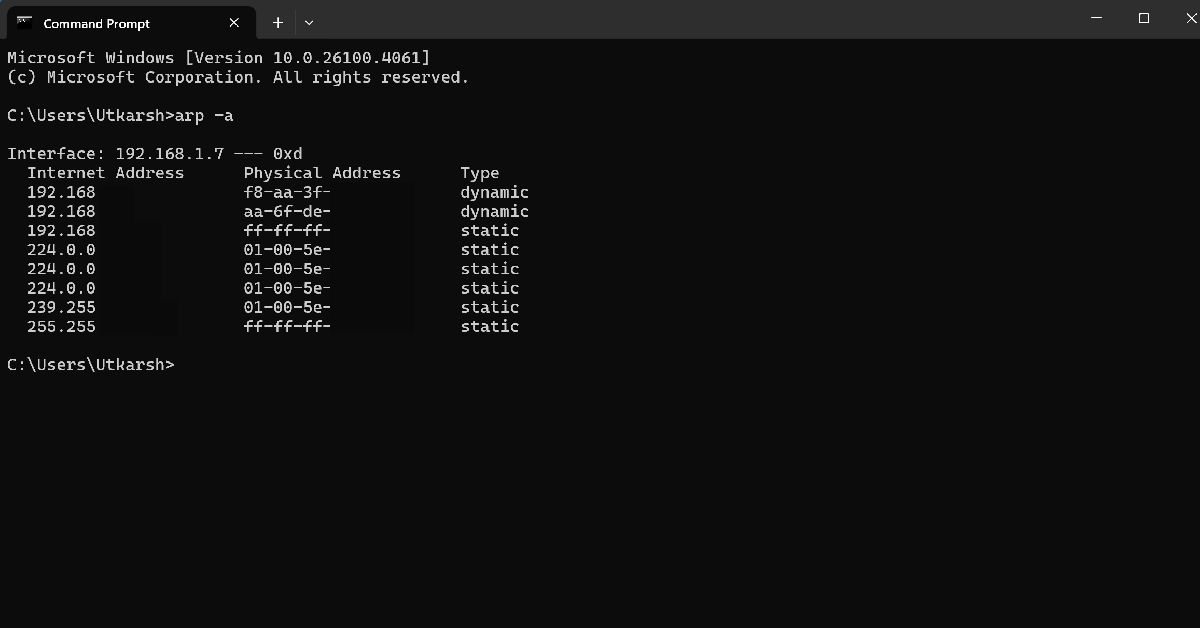Click the first 'dynamic' type entry
This screenshot has width=1200, height=628.
tap(494, 192)
